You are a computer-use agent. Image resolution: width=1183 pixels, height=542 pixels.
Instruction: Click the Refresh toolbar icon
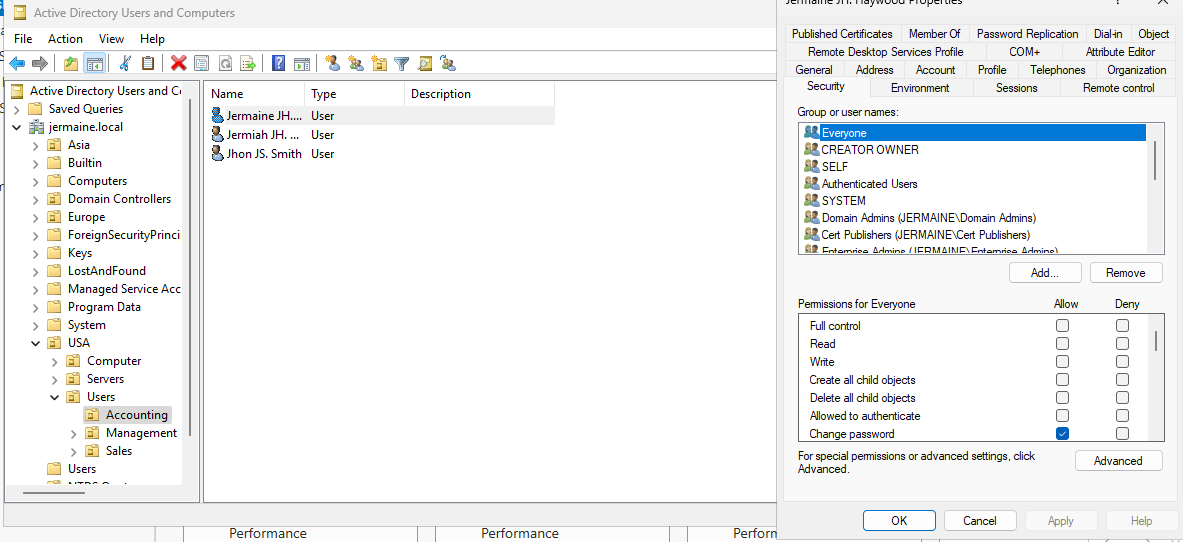point(225,63)
